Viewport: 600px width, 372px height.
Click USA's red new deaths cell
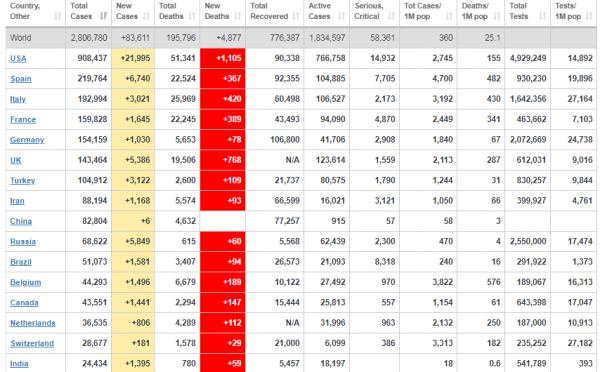223,58
